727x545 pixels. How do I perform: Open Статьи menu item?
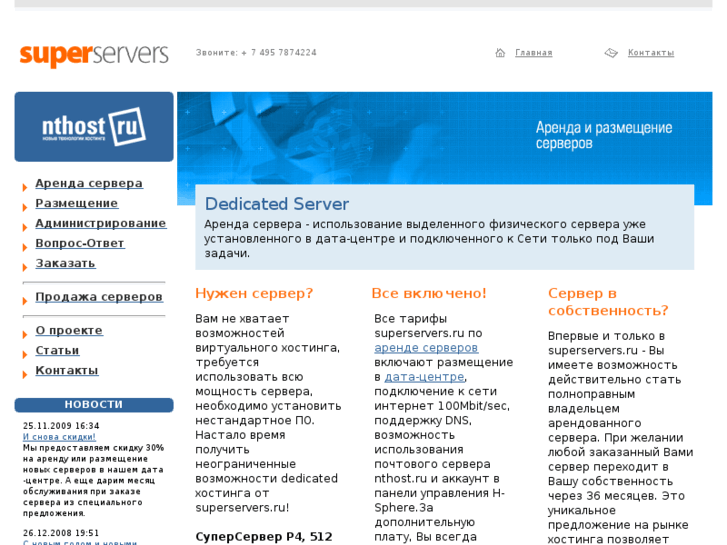tap(57, 350)
